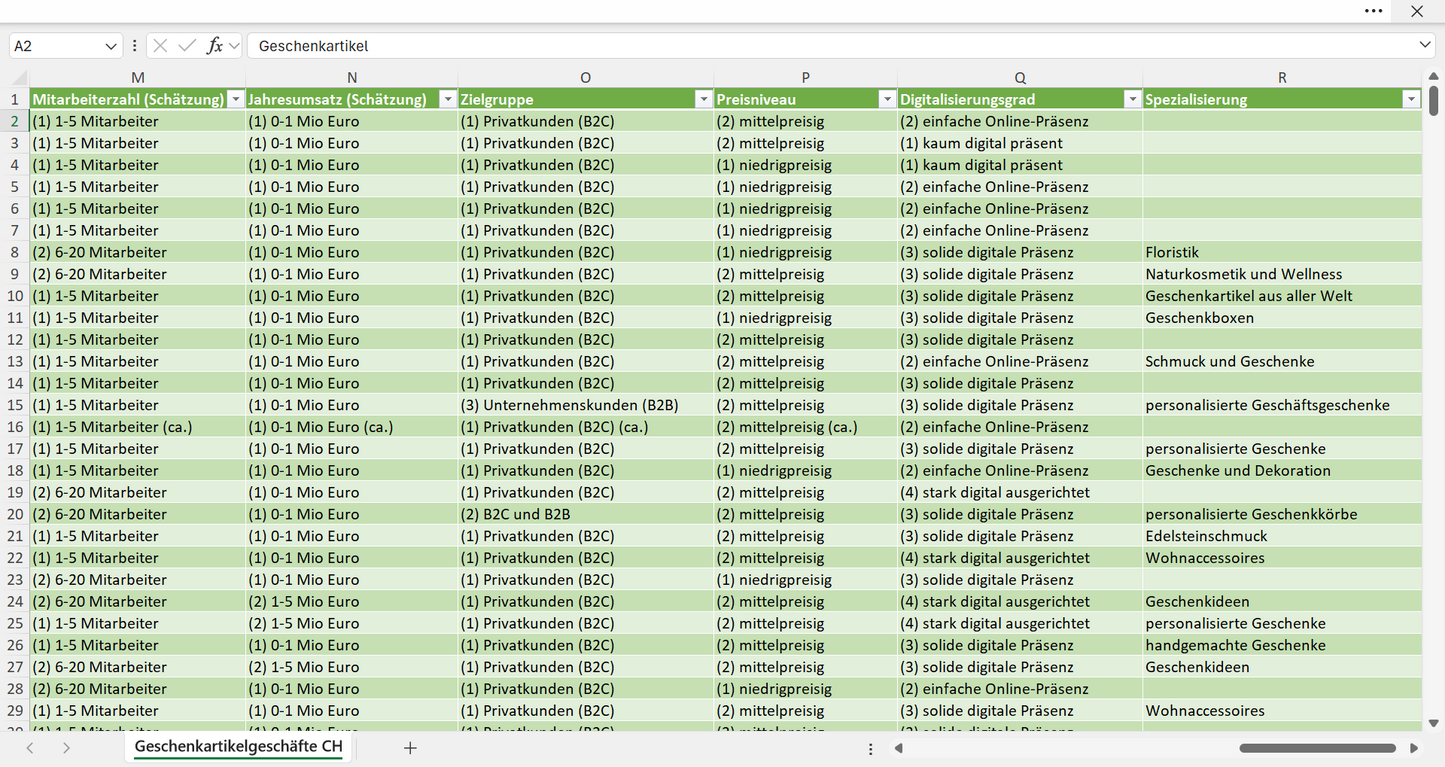Open the Mitarbeiterzahl filter dropdown

(236, 99)
